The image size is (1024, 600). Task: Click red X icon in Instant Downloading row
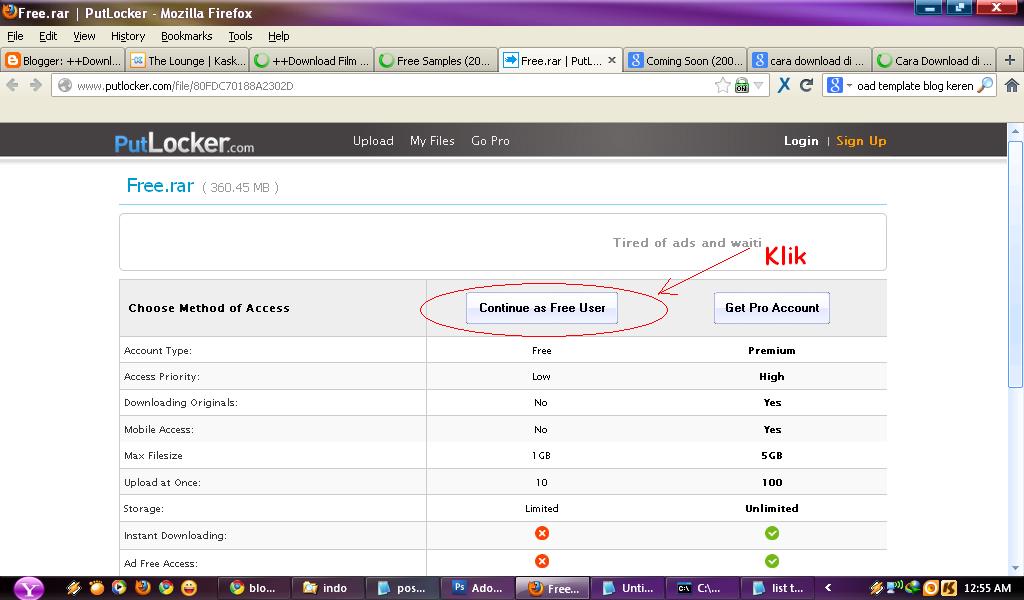[541, 533]
